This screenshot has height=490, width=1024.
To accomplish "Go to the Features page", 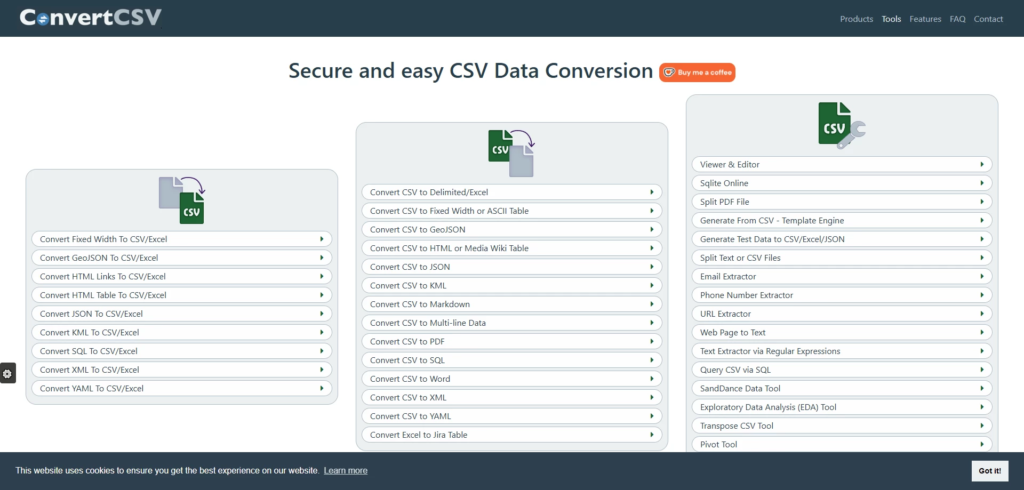I will [925, 19].
